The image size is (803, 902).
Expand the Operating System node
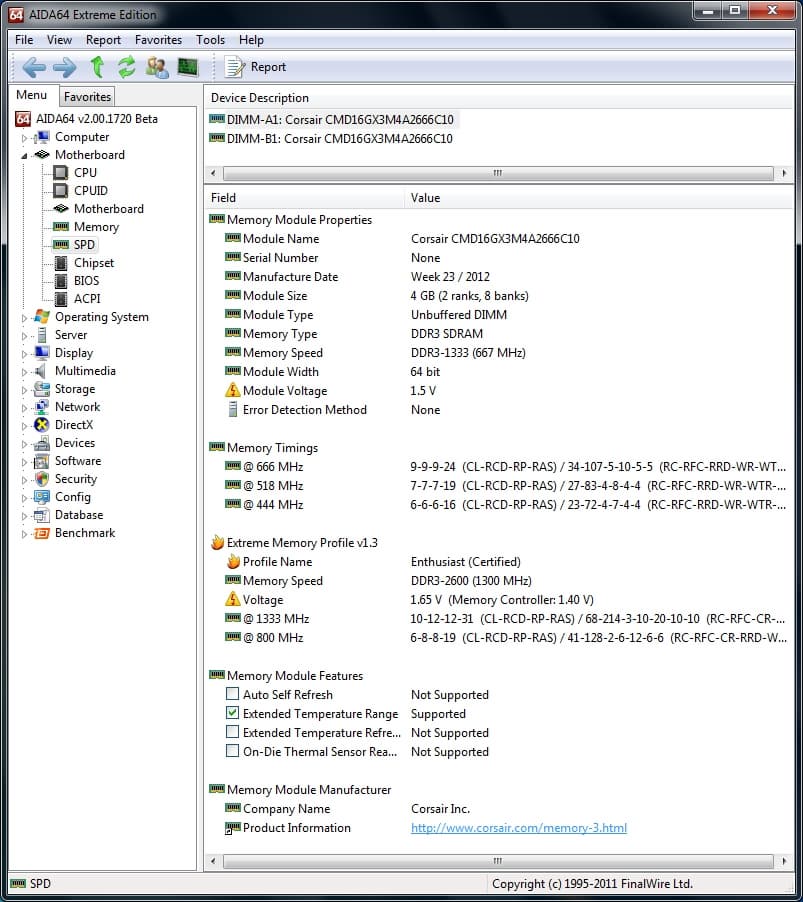(24, 318)
